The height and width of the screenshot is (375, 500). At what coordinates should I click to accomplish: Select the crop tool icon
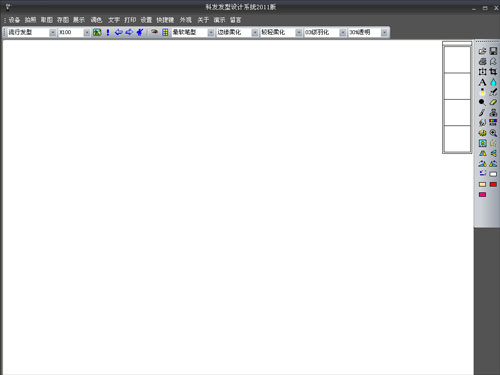(x=493, y=72)
